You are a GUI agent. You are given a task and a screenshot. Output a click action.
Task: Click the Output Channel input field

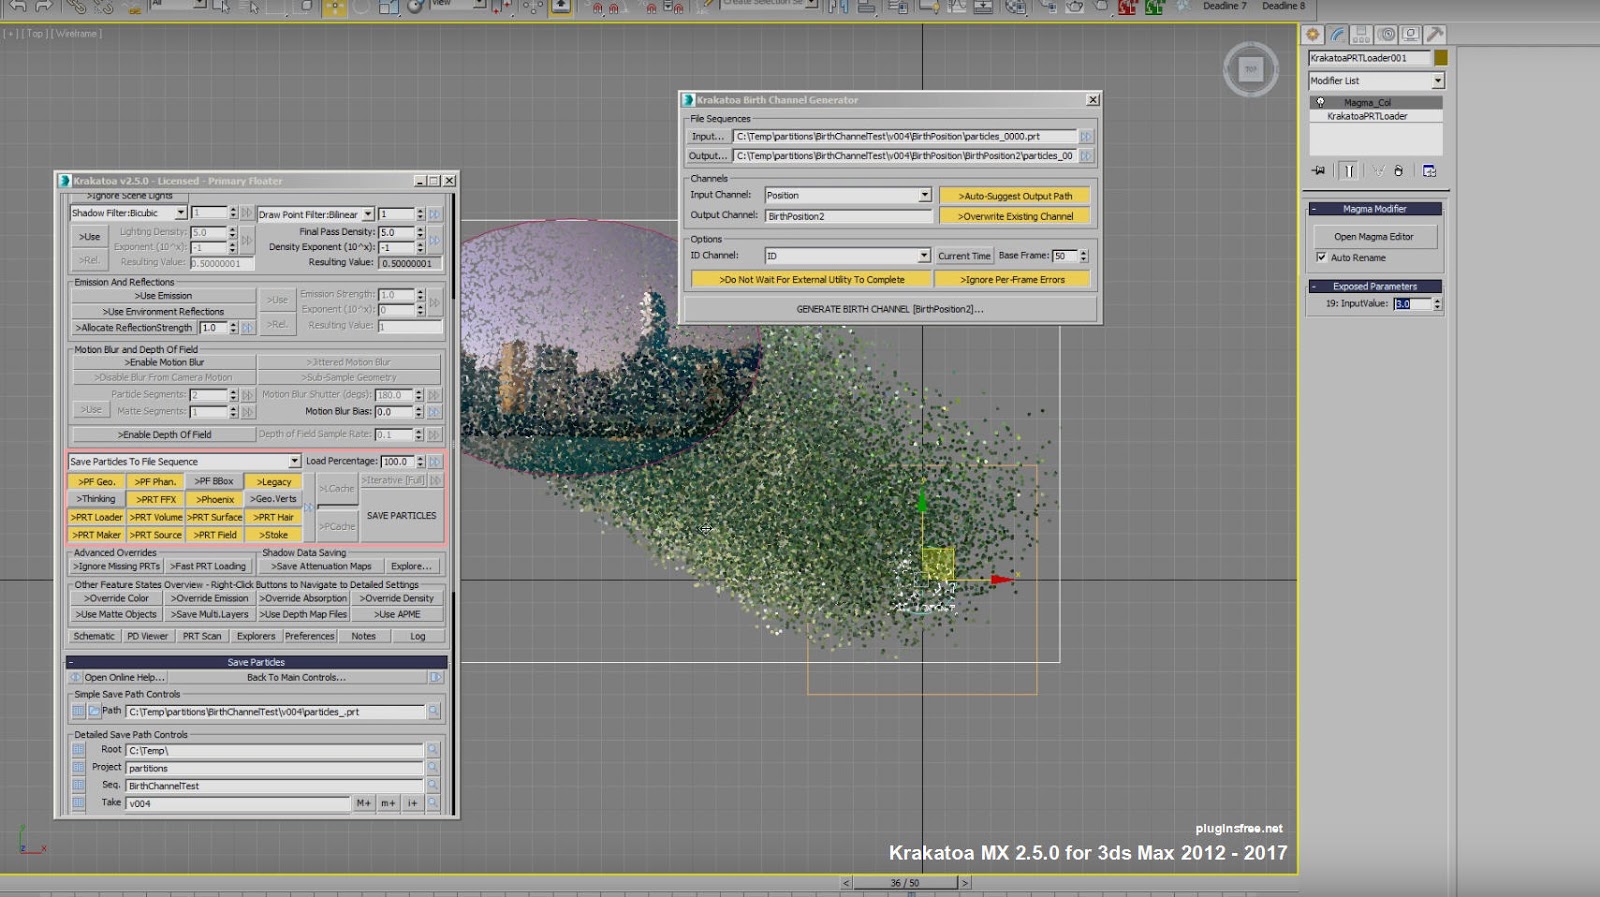tap(849, 216)
